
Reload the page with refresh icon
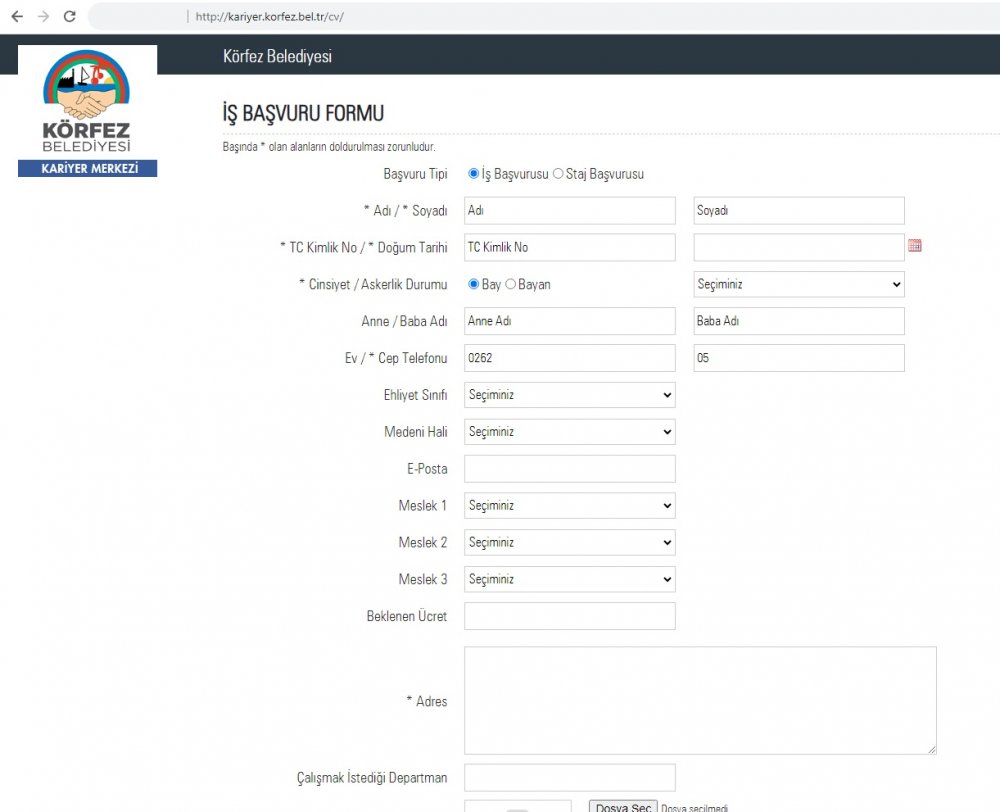(69, 17)
